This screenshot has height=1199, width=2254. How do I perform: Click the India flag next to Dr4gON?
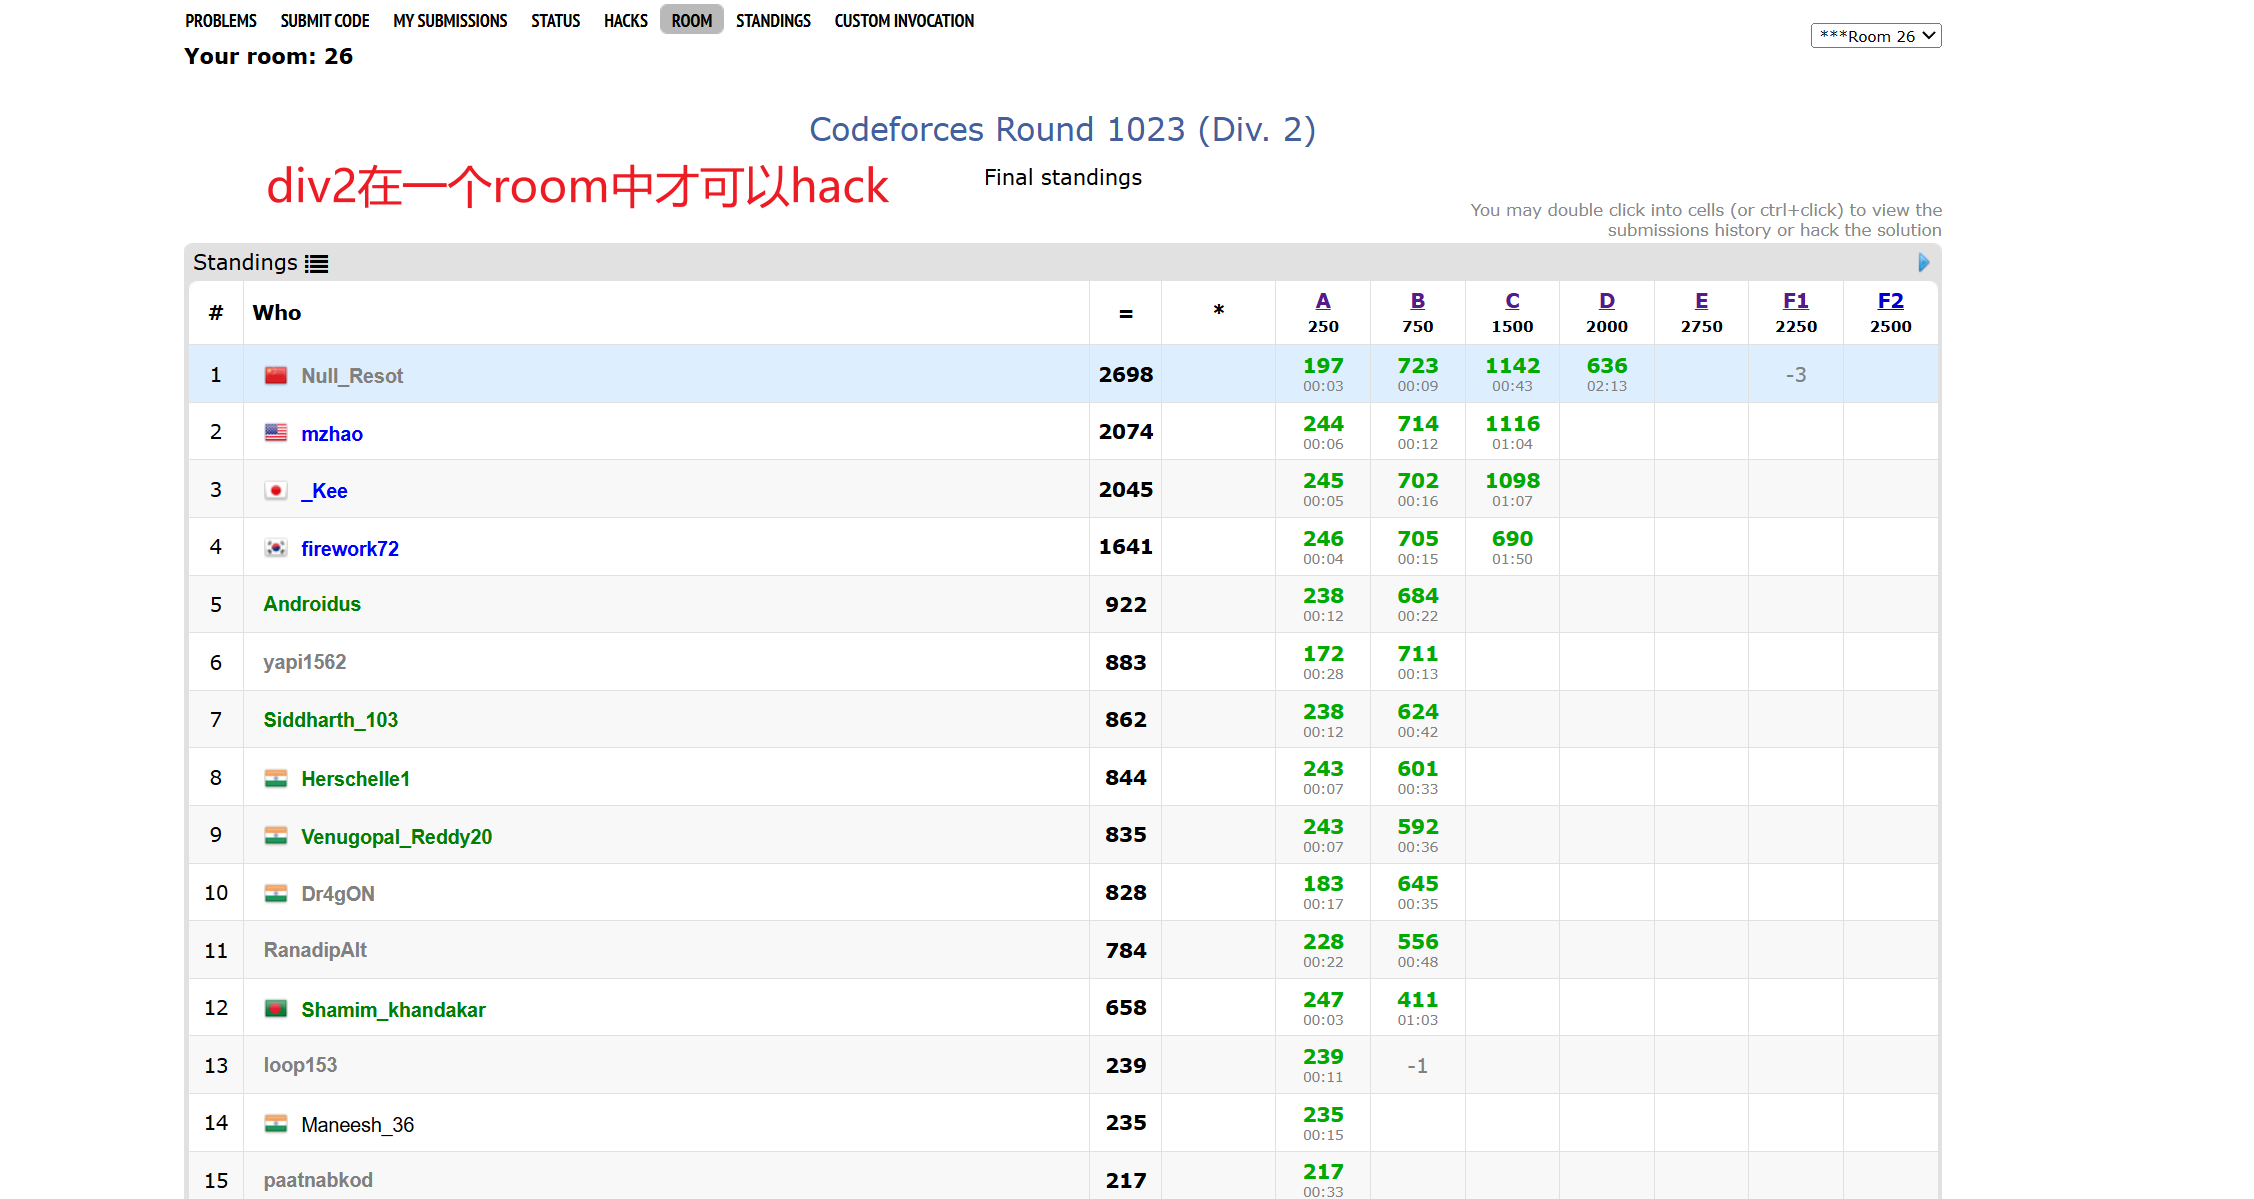[275, 893]
